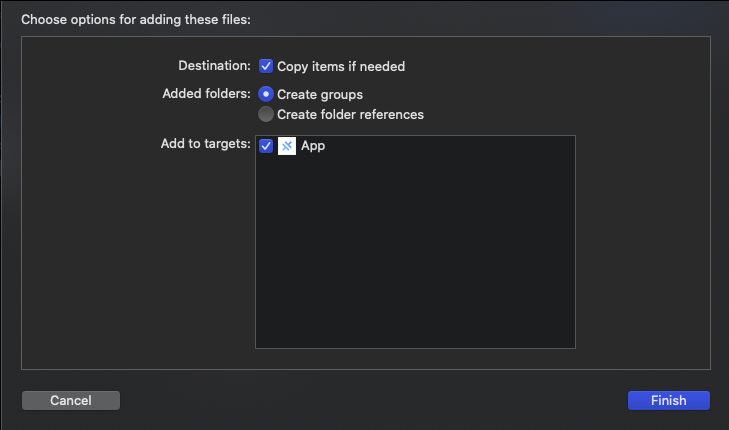729x430 pixels.
Task: Click the App target name label
Action: pos(313,146)
